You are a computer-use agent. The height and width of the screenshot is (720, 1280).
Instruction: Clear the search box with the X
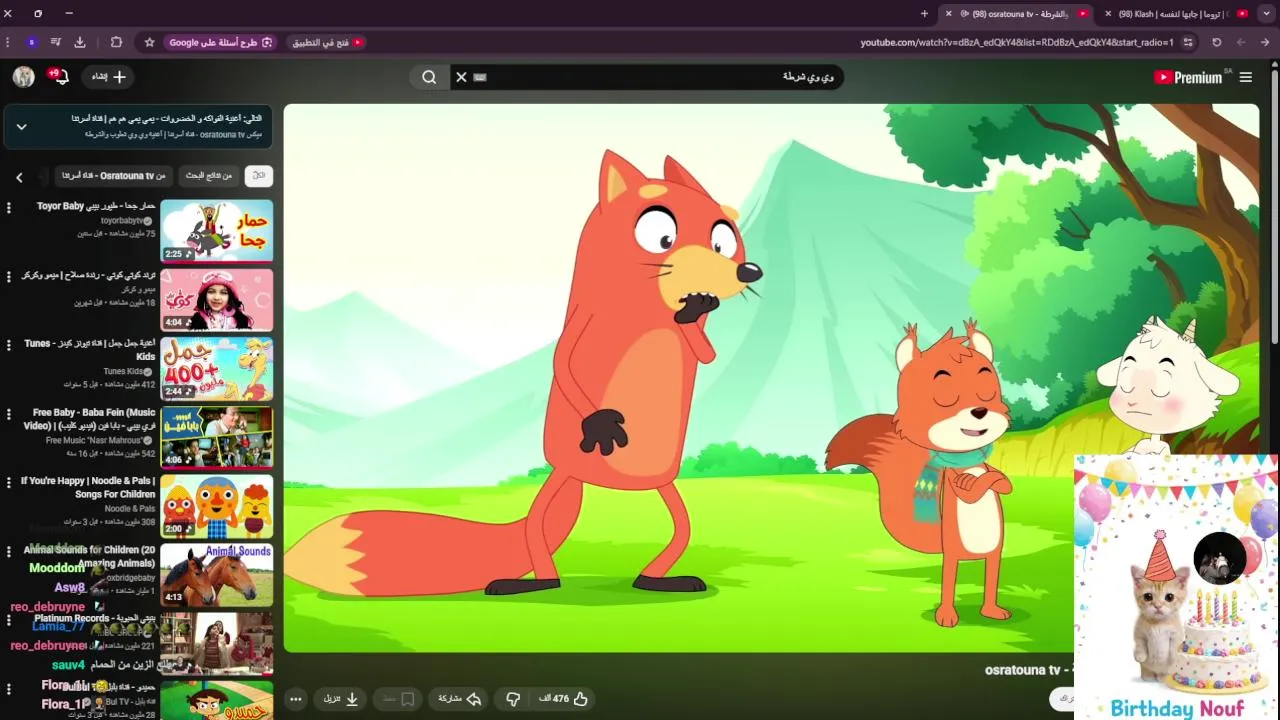(x=461, y=77)
